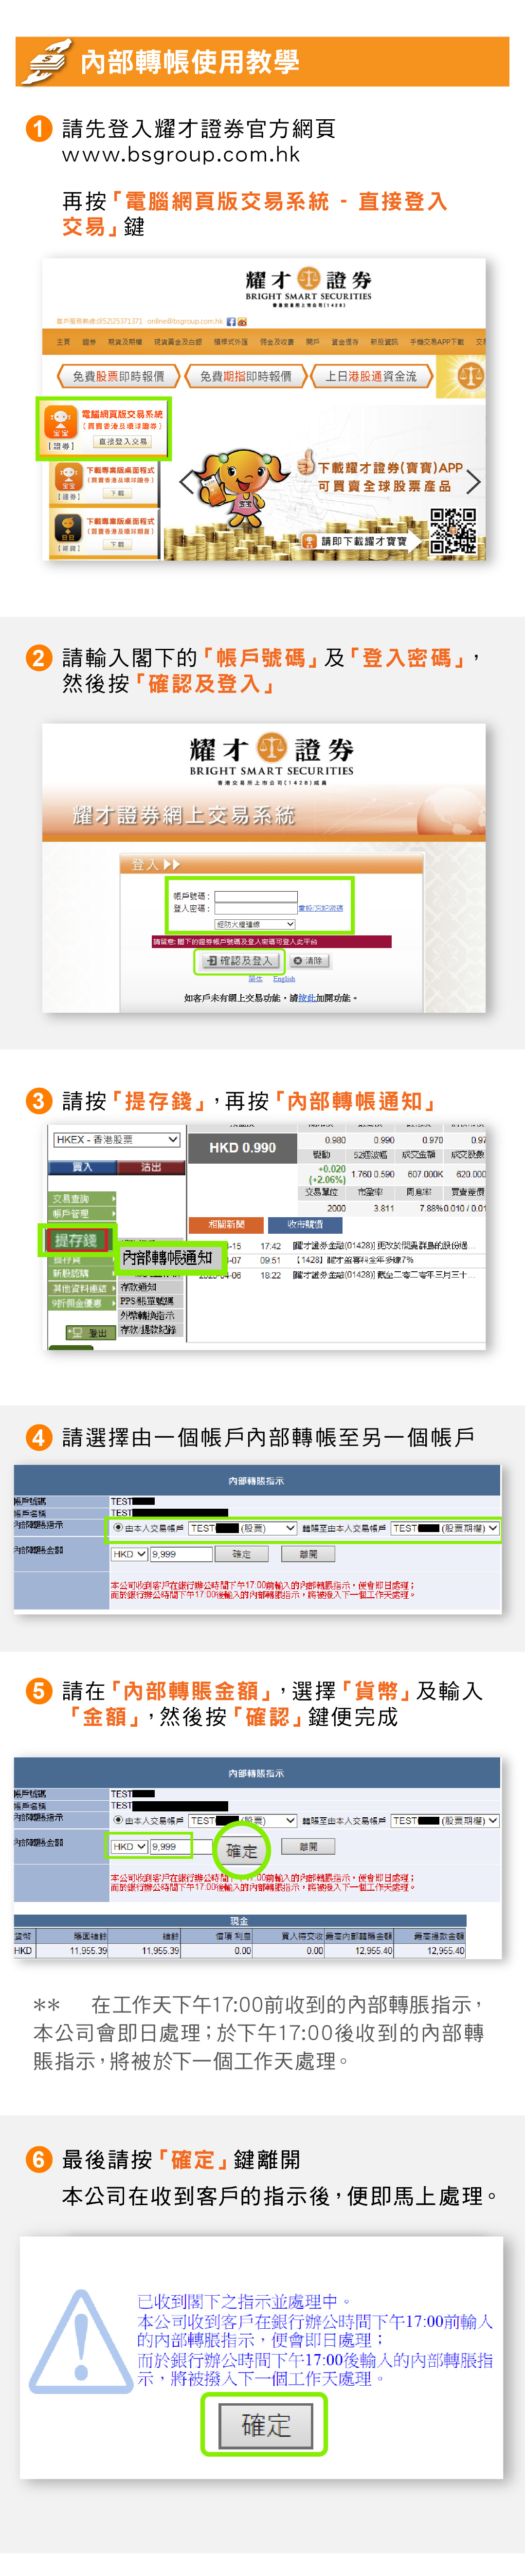Image resolution: width=525 pixels, height=2576 pixels.
Task: Click the online@bsgroup.com.hk email link
Action: [185, 322]
